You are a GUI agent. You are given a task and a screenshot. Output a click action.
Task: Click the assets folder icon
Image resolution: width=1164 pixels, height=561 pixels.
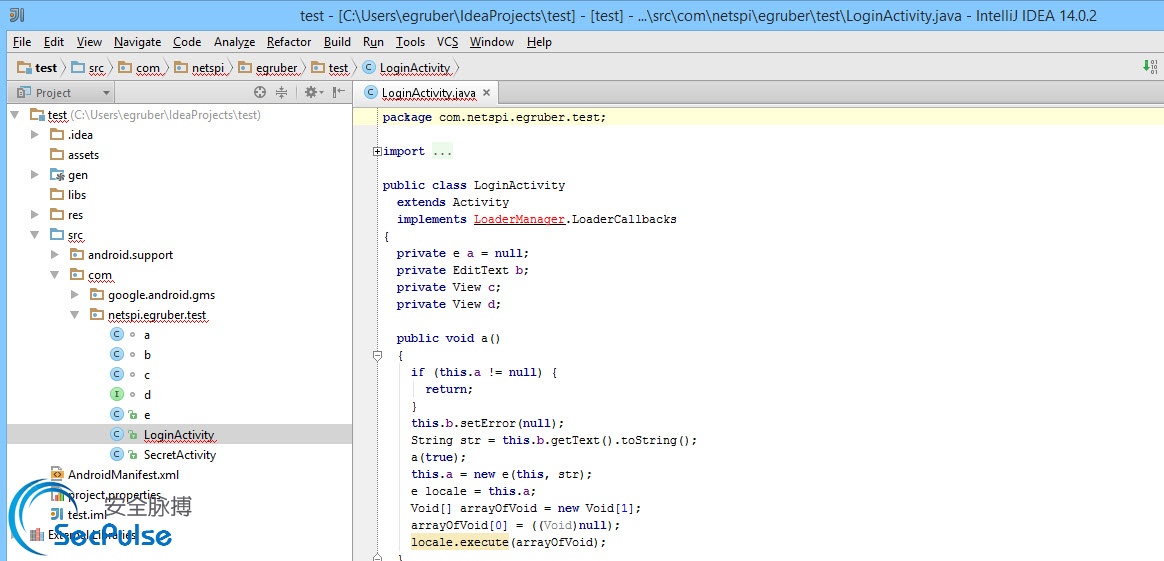tap(56, 154)
